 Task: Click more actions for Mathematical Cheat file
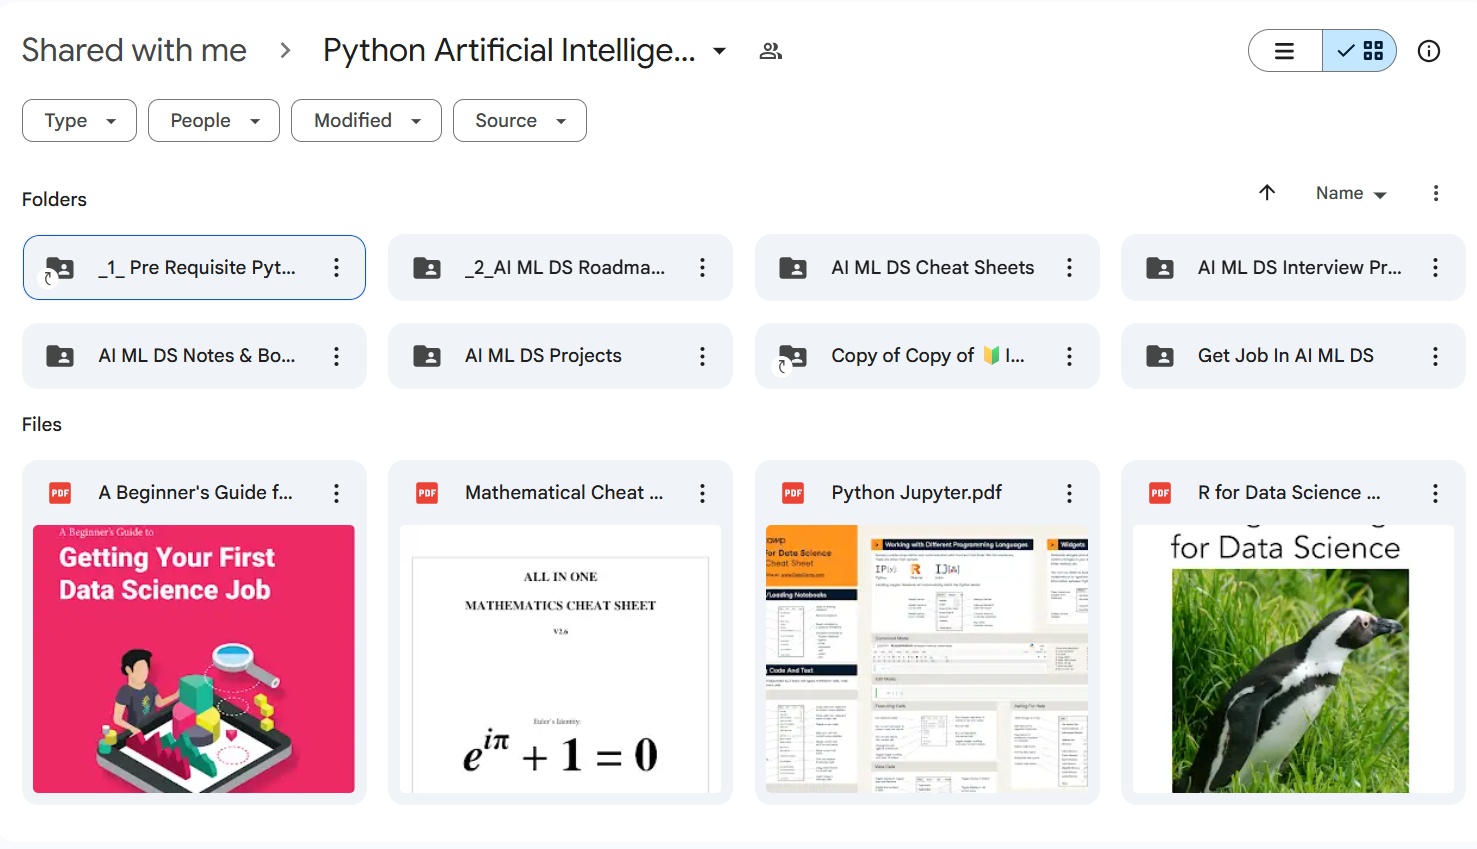[x=702, y=493]
